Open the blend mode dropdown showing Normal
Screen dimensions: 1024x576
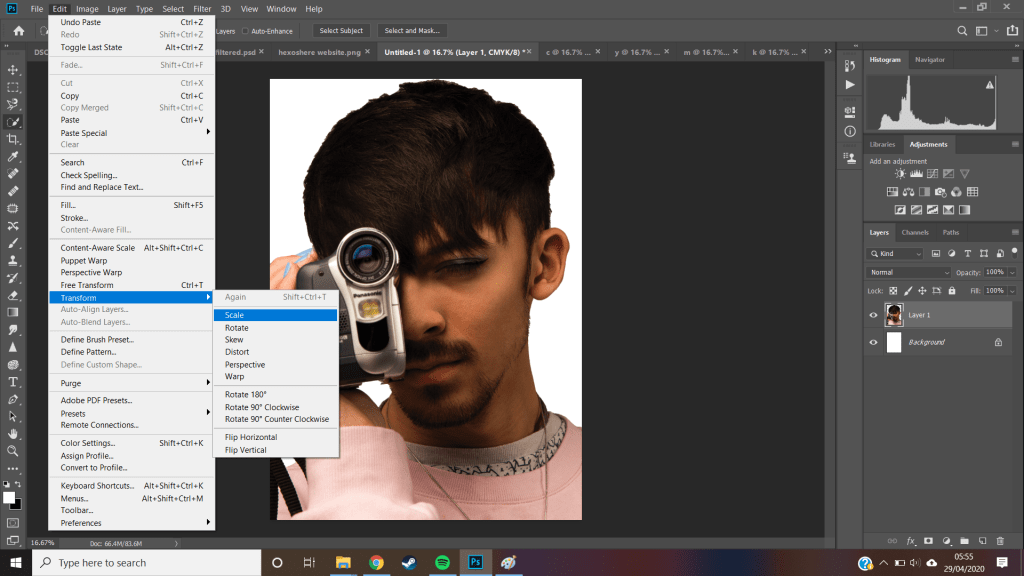tap(909, 272)
